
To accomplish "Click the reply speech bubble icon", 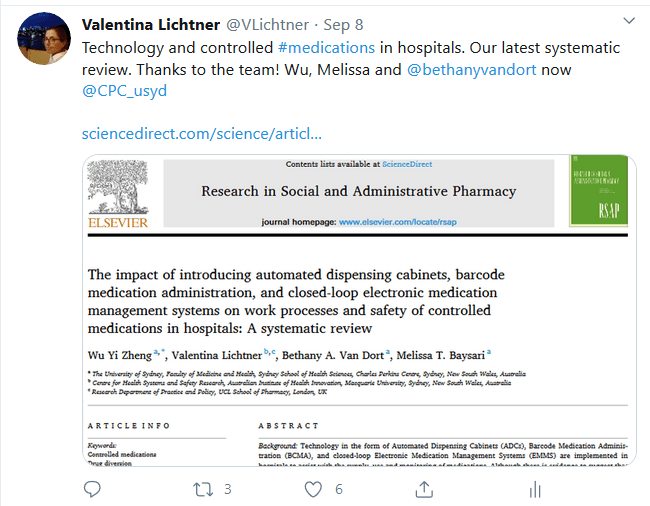I will 92,489.
